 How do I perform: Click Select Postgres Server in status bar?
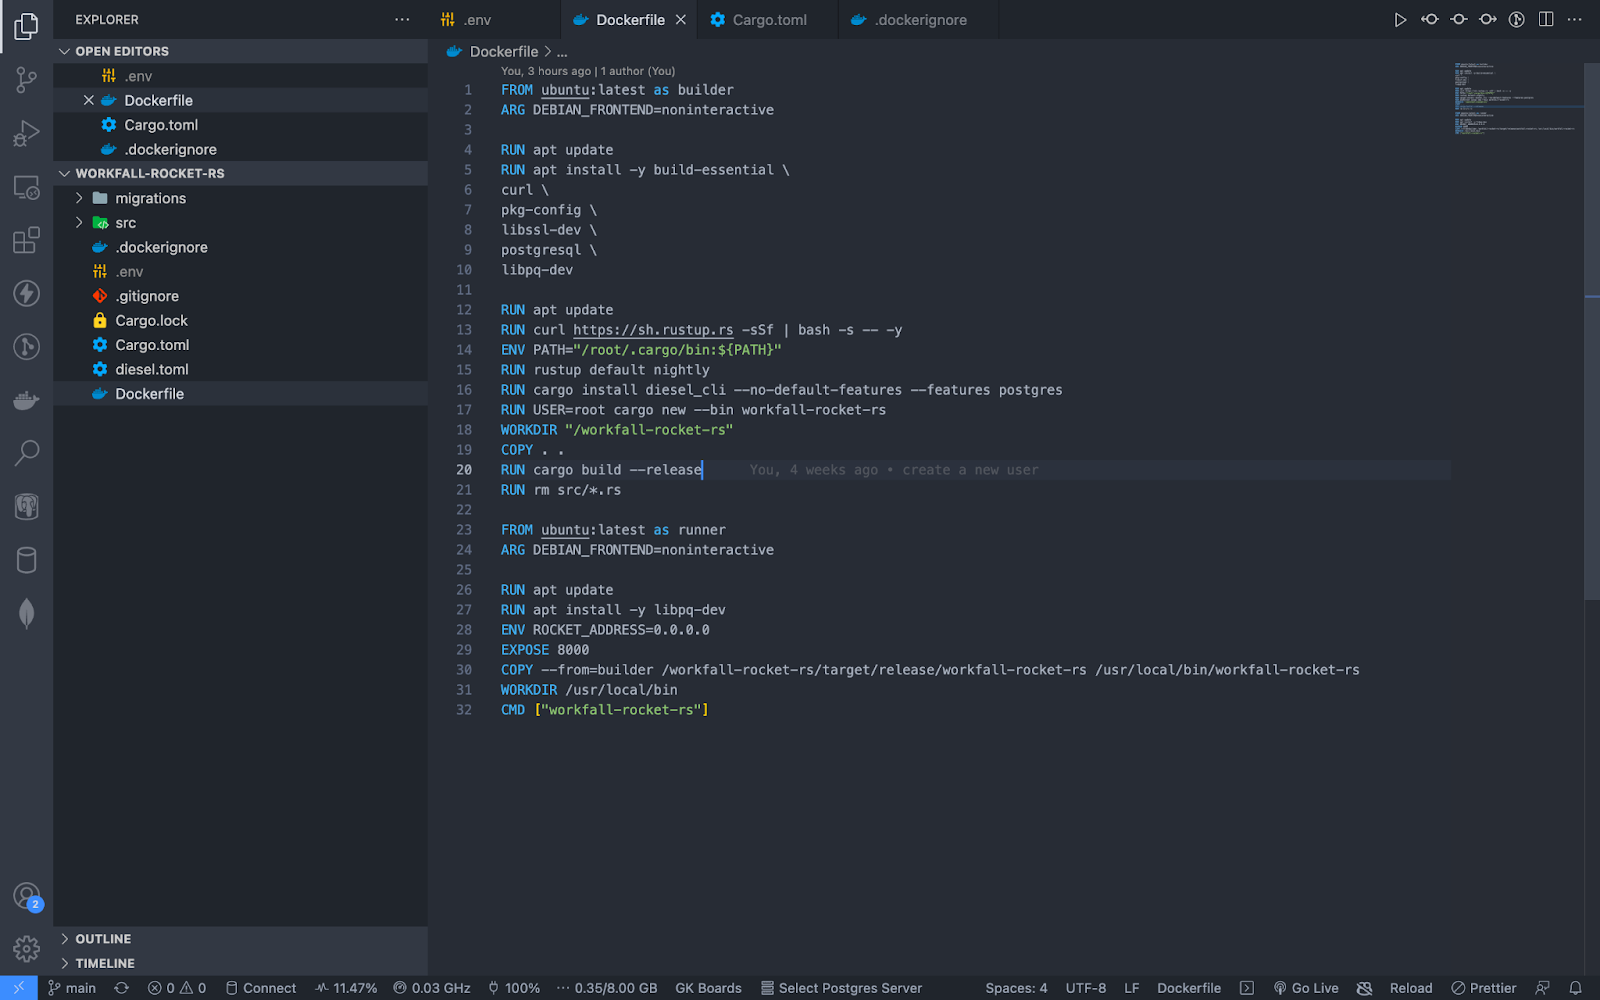point(841,988)
